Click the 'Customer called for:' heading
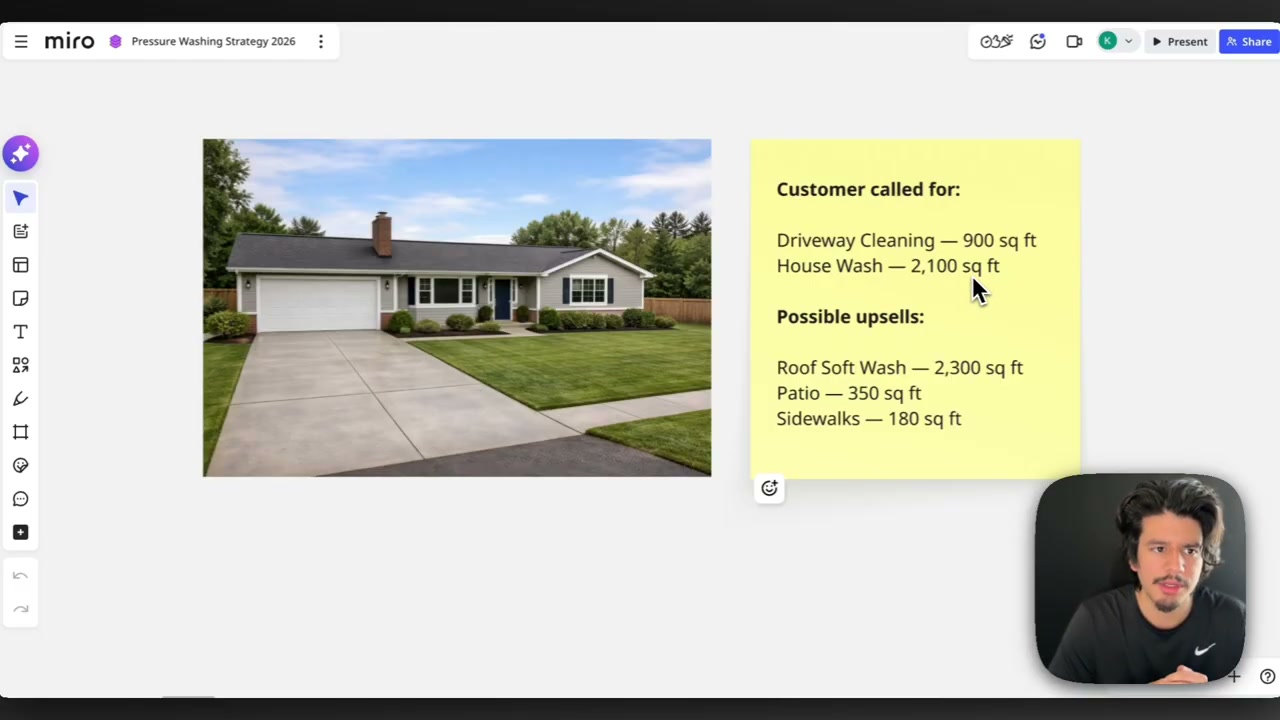 click(x=868, y=189)
